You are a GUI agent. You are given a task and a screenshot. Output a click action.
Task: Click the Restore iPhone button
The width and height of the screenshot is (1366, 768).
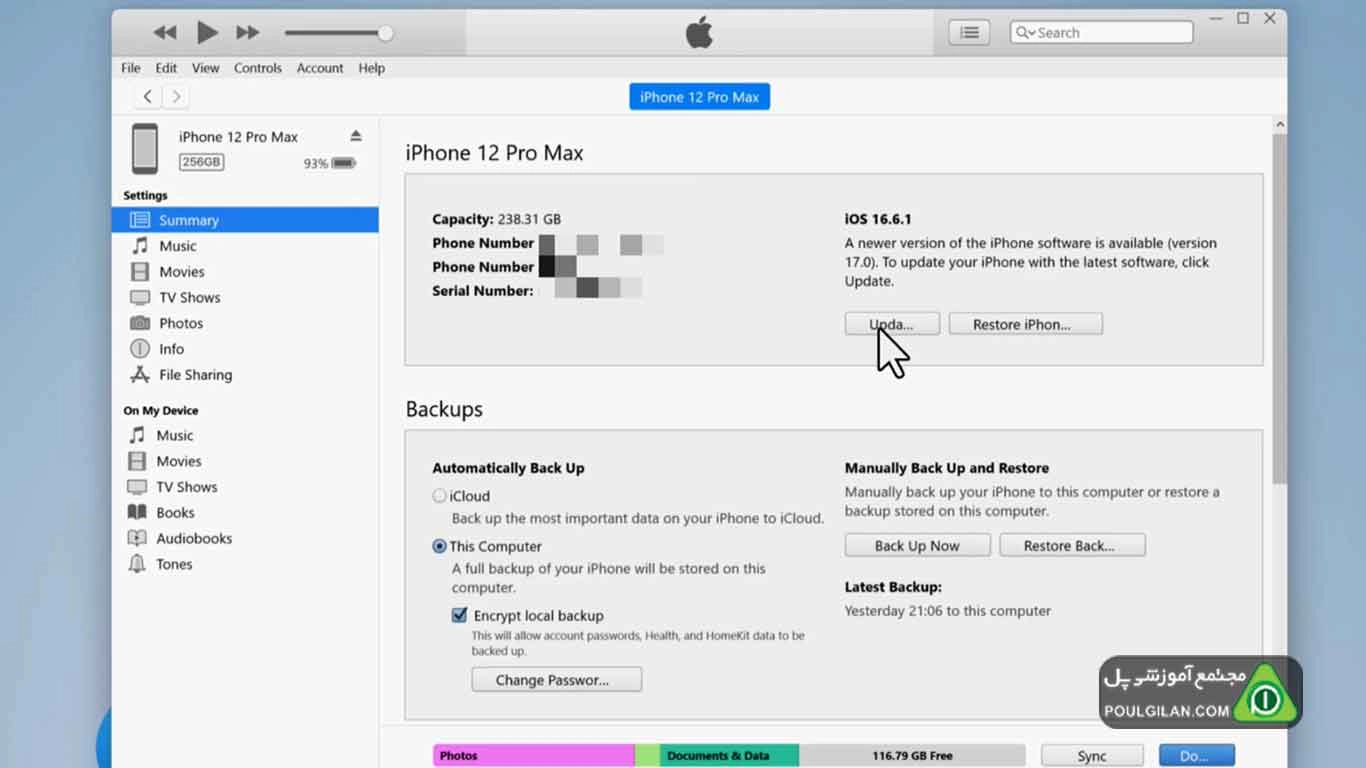pyautogui.click(x=1025, y=324)
